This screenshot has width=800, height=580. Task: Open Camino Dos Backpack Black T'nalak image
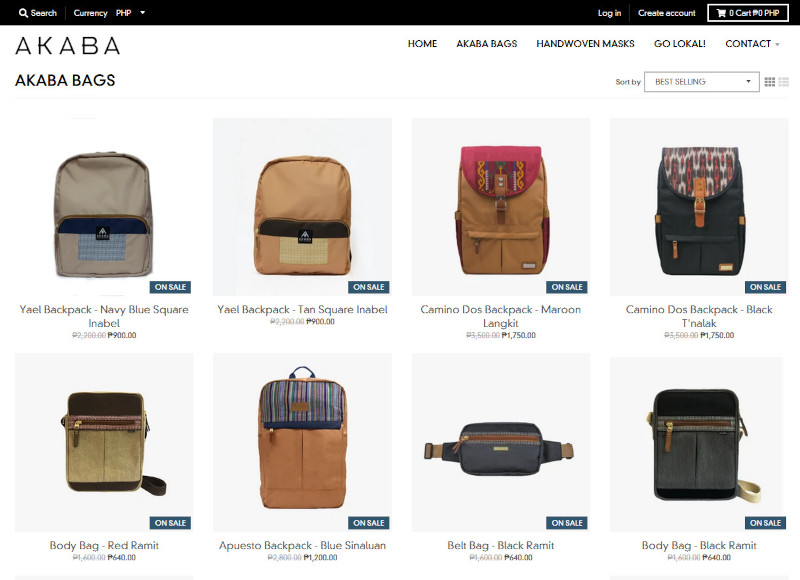coord(699,207)
